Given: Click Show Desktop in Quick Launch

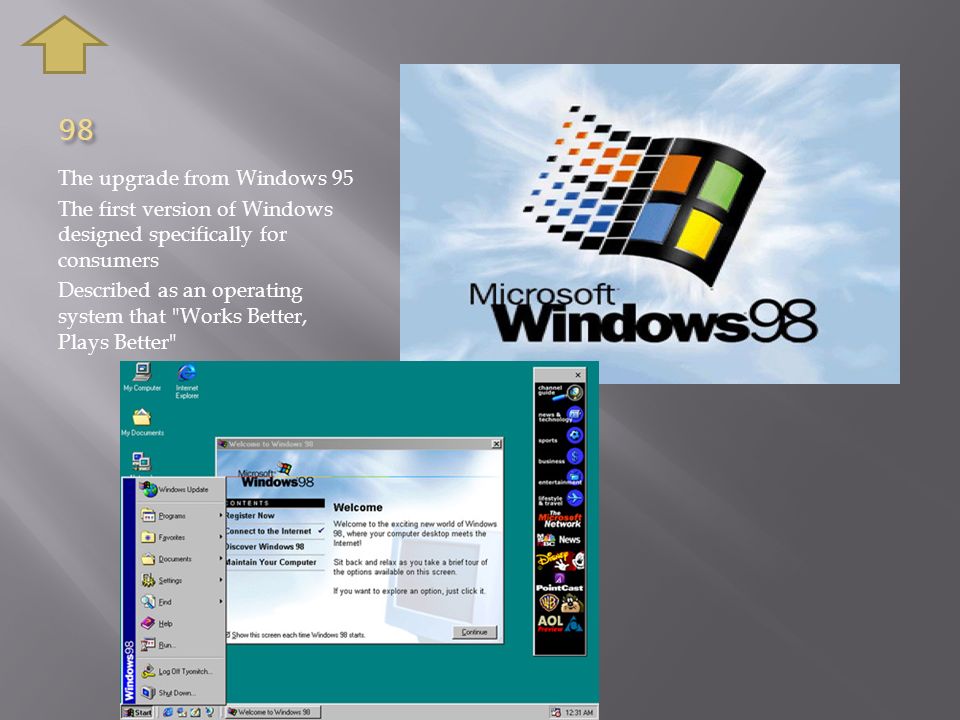Looking at the screenshot, I should point(196,712).
